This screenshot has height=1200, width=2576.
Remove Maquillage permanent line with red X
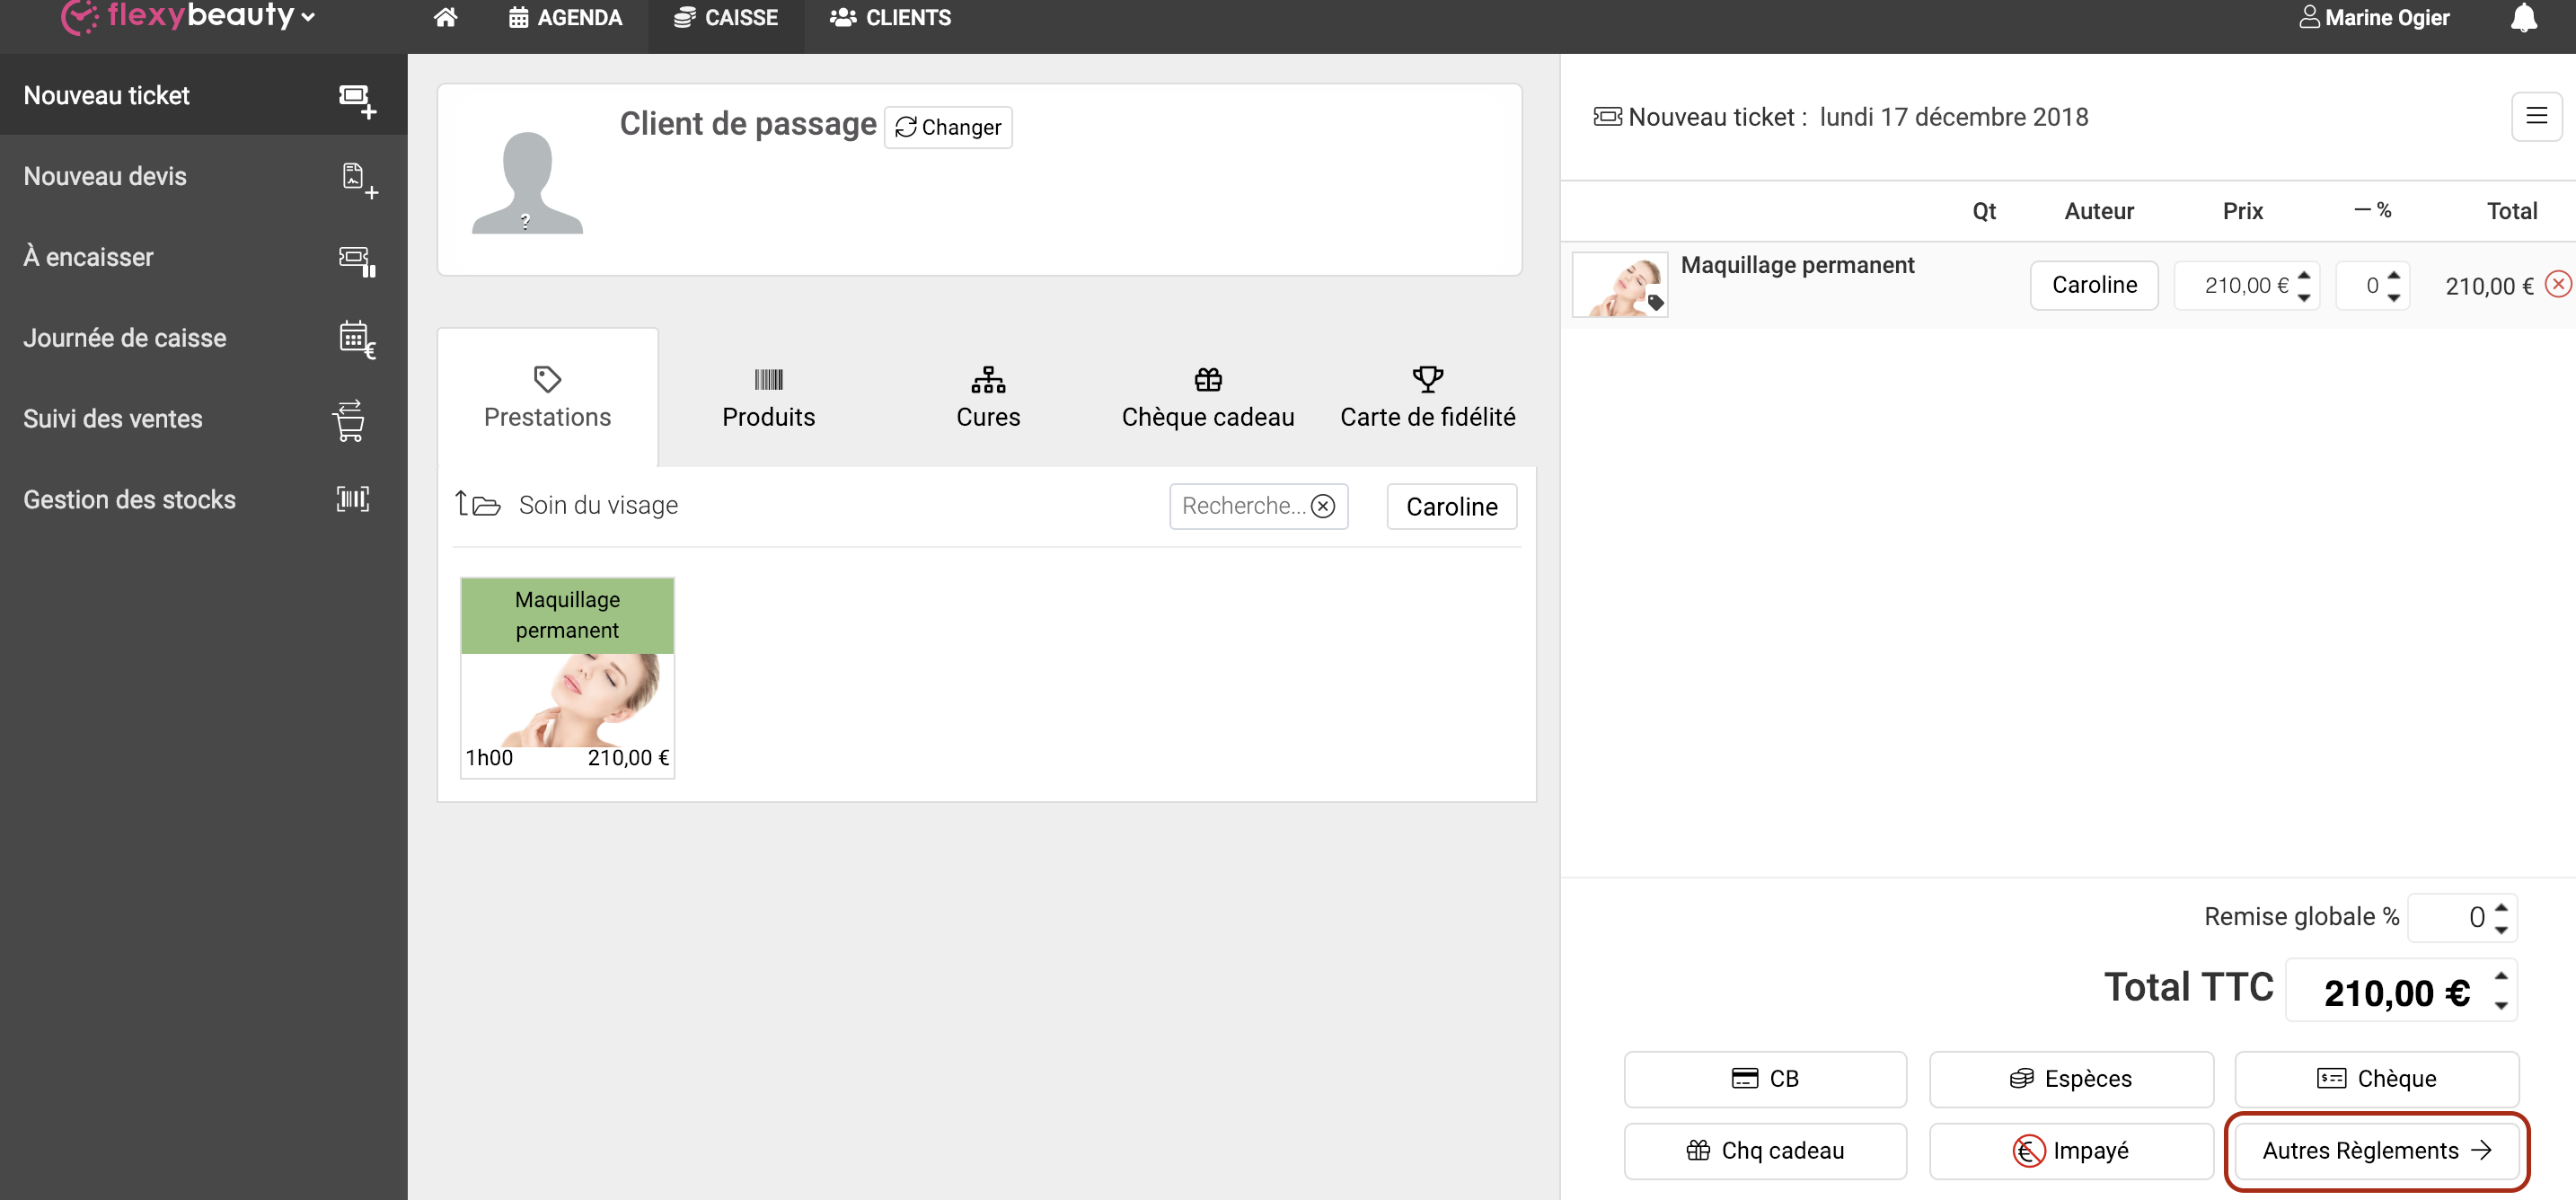pyautogui.click(x=2558, y=285)
